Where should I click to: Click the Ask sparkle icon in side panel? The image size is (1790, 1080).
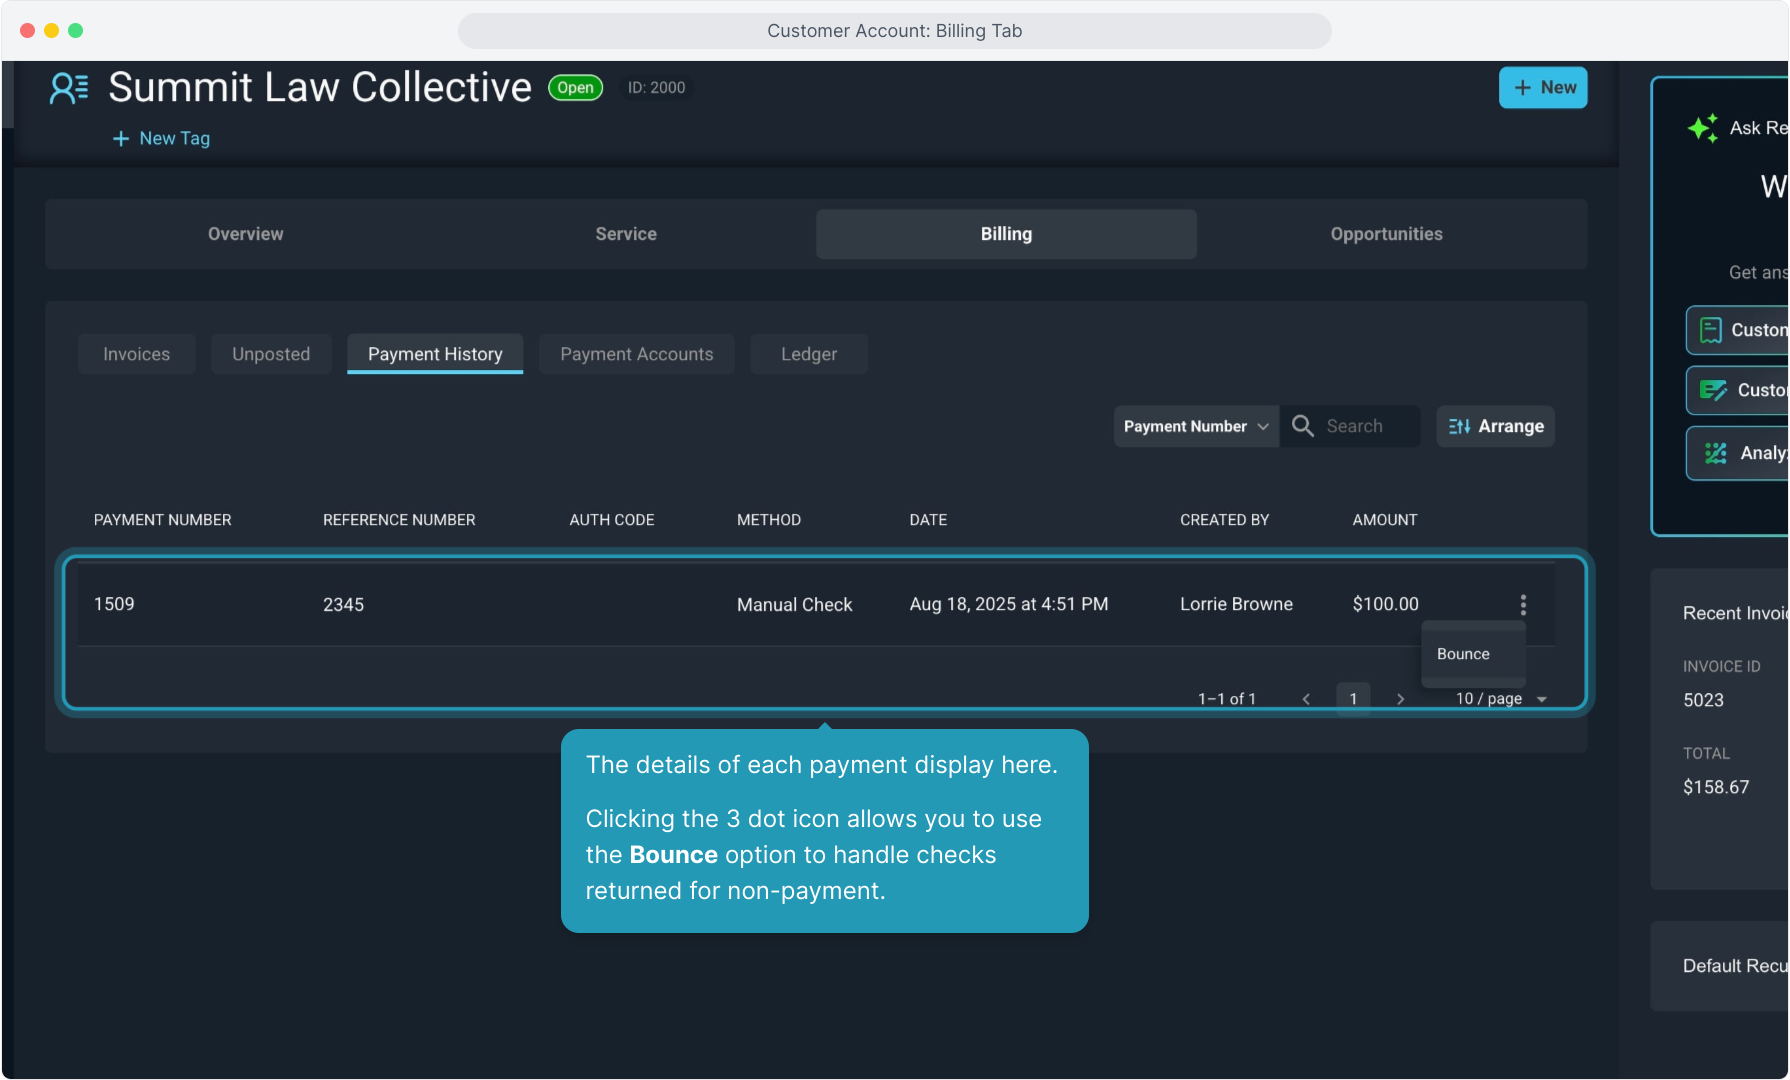[x=1702, y=128]
